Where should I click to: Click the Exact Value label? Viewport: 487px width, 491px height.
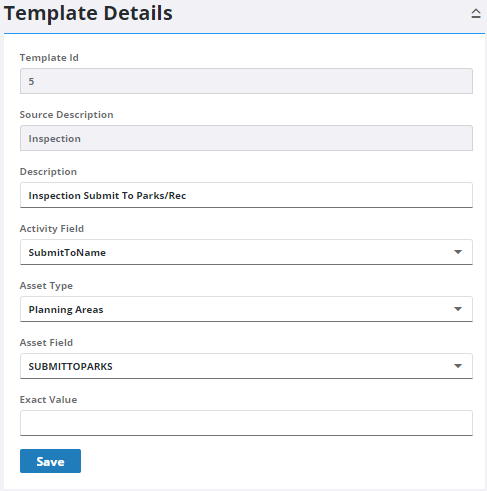[48, 400]
